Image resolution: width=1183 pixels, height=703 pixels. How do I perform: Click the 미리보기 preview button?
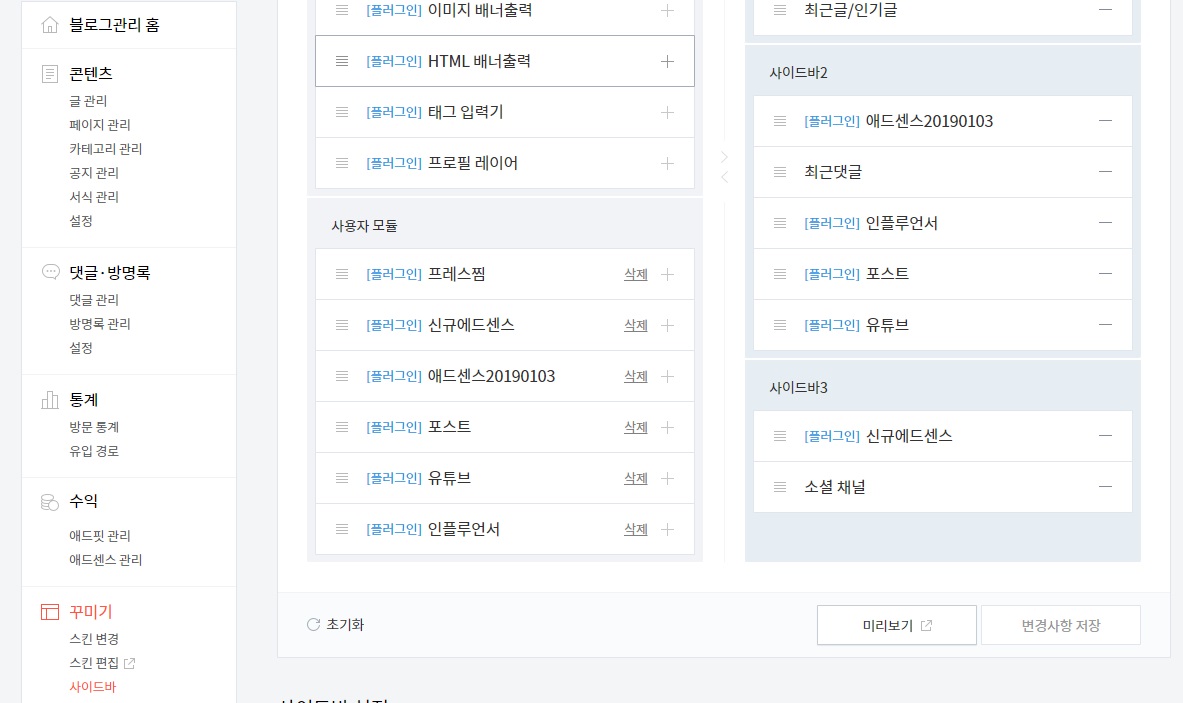click(x=896, y=625)
